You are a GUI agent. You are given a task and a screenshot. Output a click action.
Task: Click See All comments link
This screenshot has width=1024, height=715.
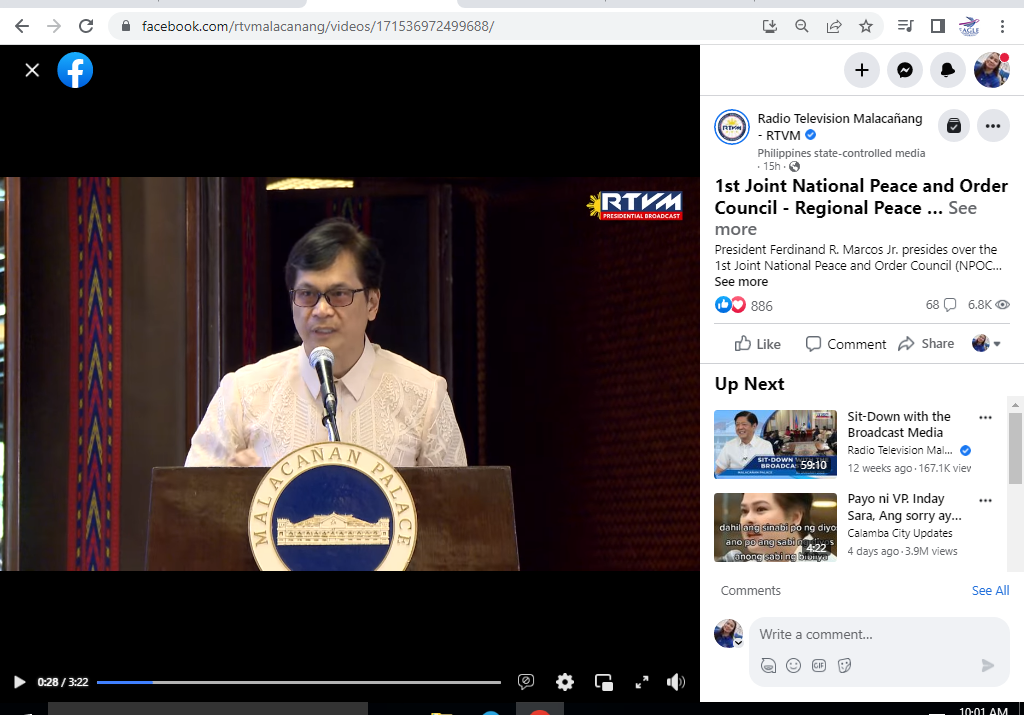[x=990, y=591]
